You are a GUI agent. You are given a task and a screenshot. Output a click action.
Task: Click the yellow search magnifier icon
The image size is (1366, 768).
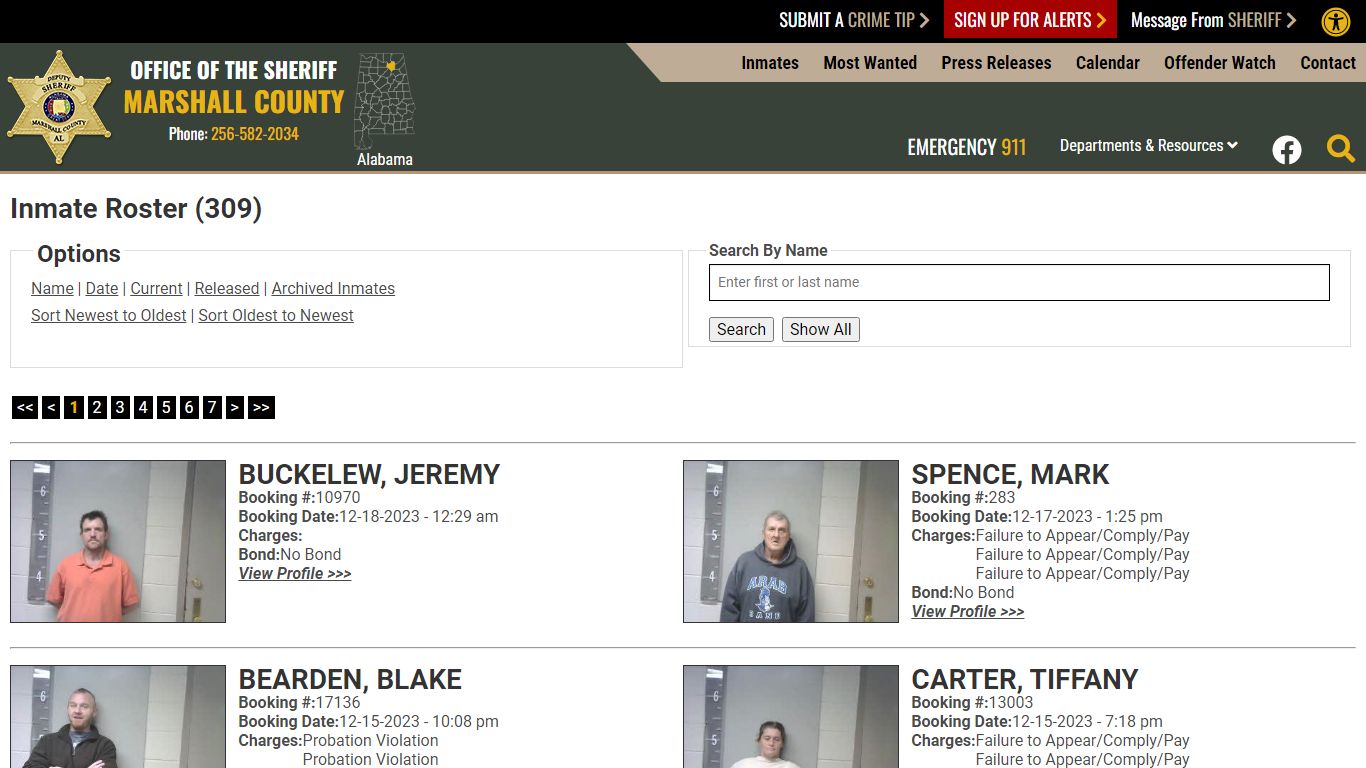(x=1341, y=149)
